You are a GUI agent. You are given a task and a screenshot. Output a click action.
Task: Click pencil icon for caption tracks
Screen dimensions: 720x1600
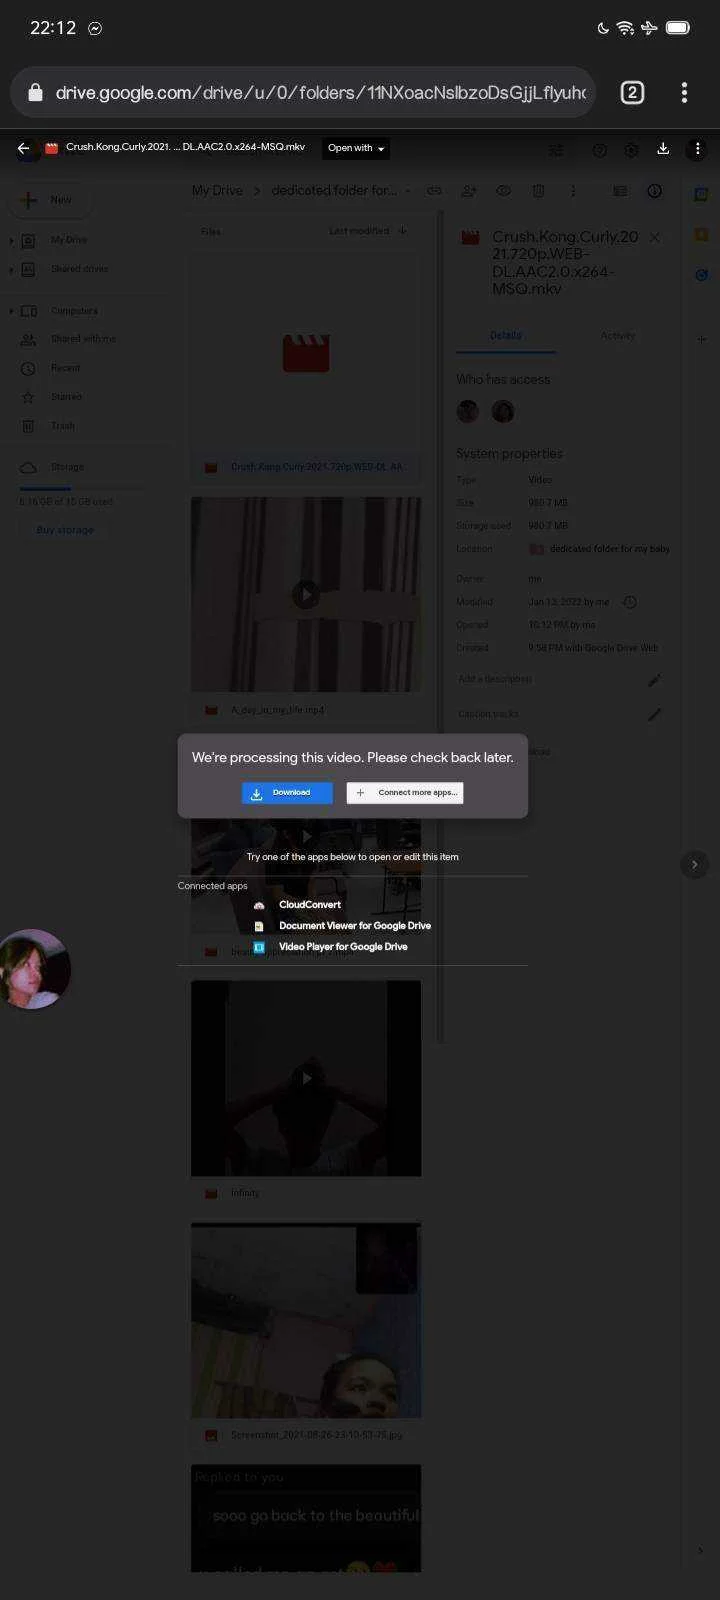pyautogui.click(x=654, y=714)
